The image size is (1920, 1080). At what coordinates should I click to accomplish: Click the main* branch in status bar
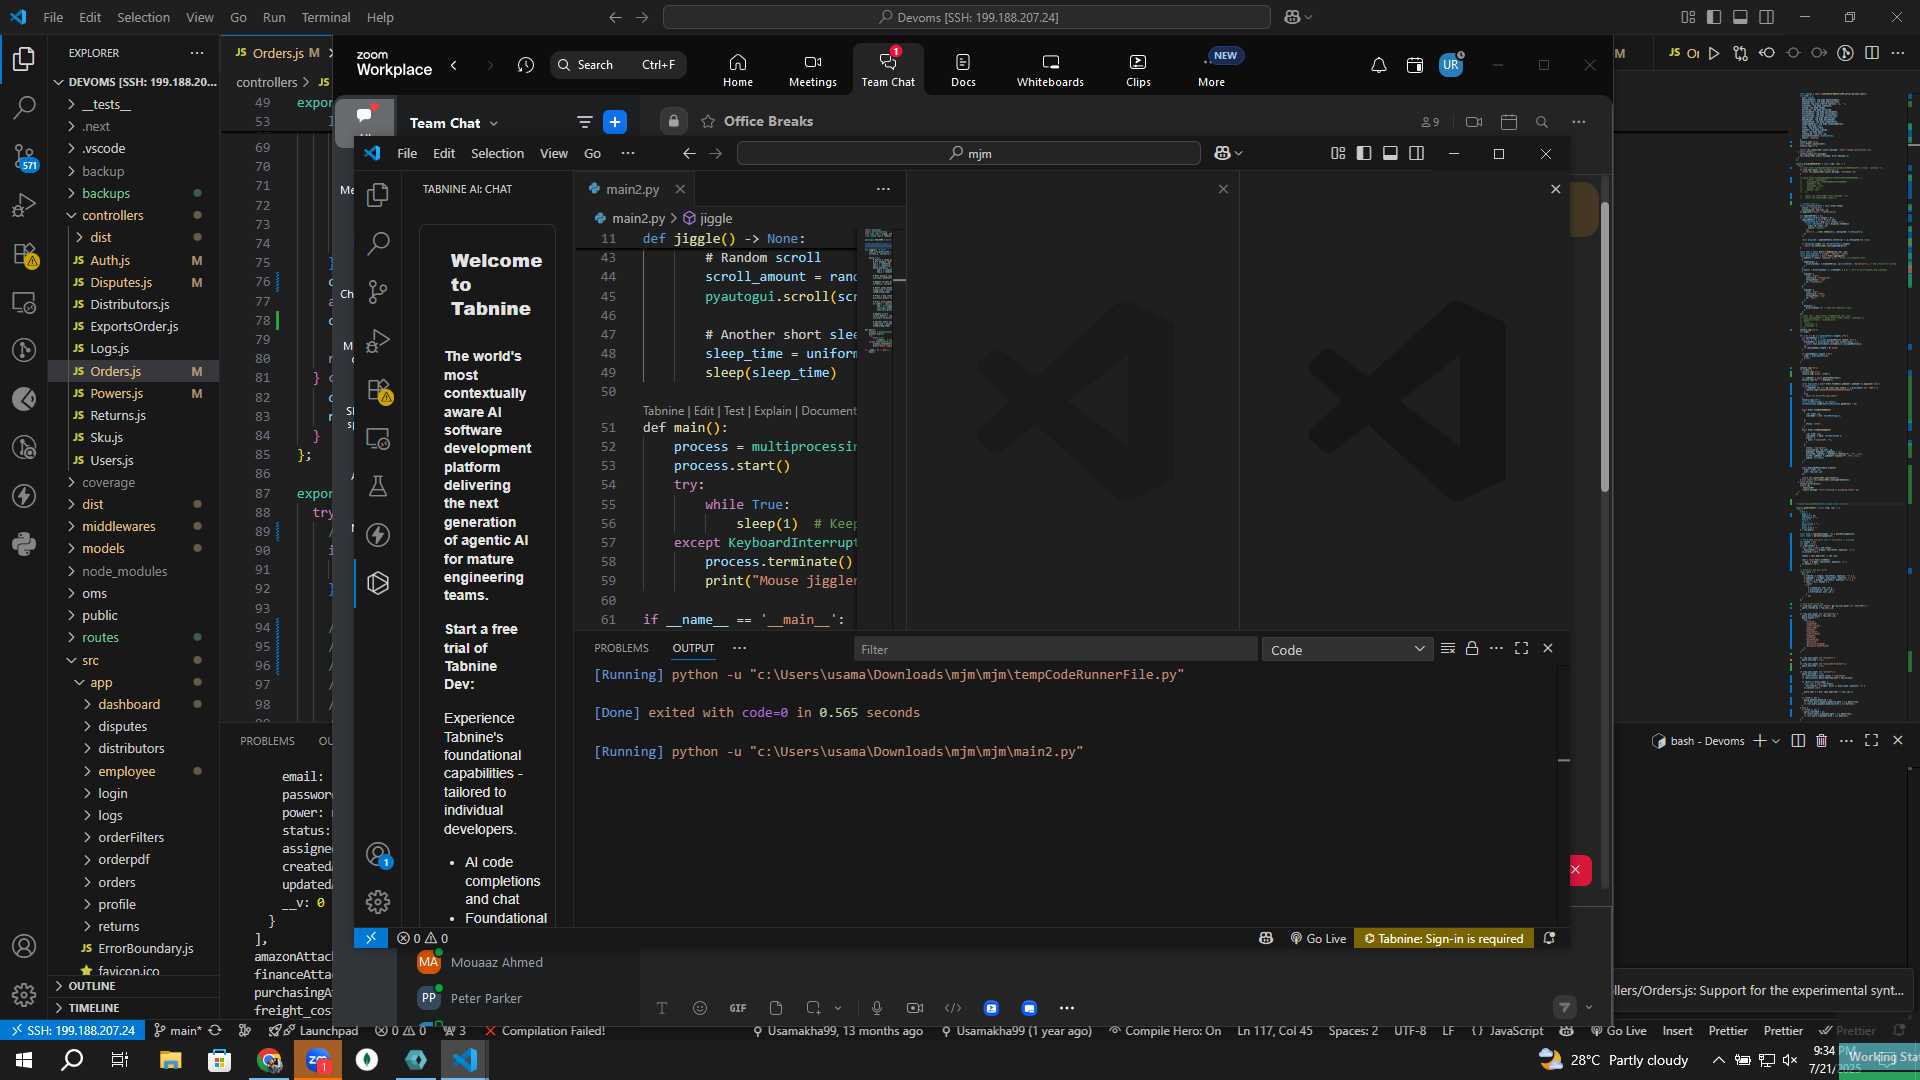(177, 1031)
